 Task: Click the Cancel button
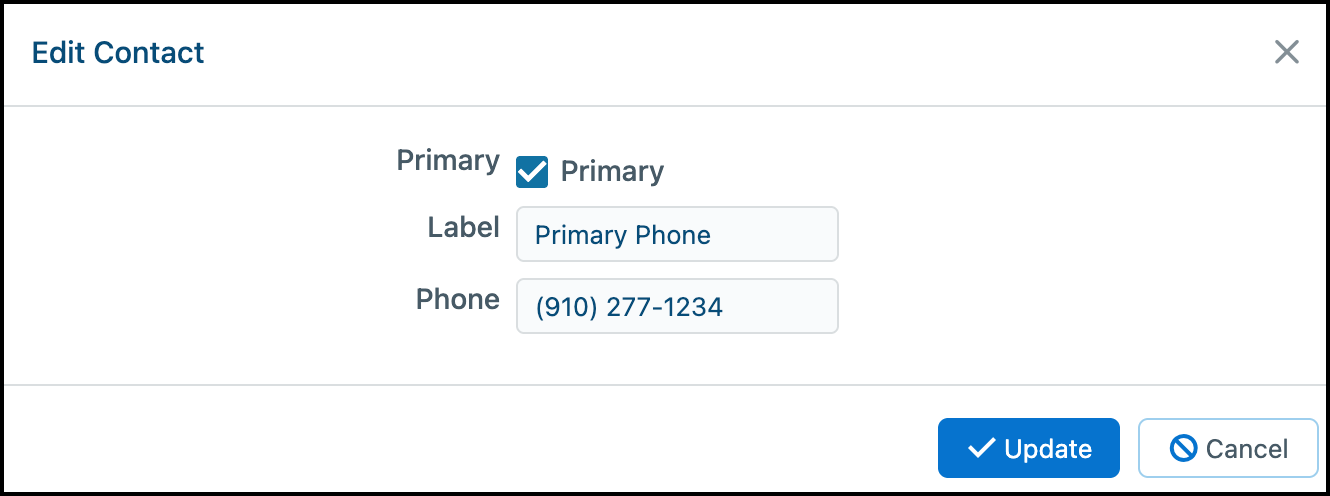pos(1229,448)
